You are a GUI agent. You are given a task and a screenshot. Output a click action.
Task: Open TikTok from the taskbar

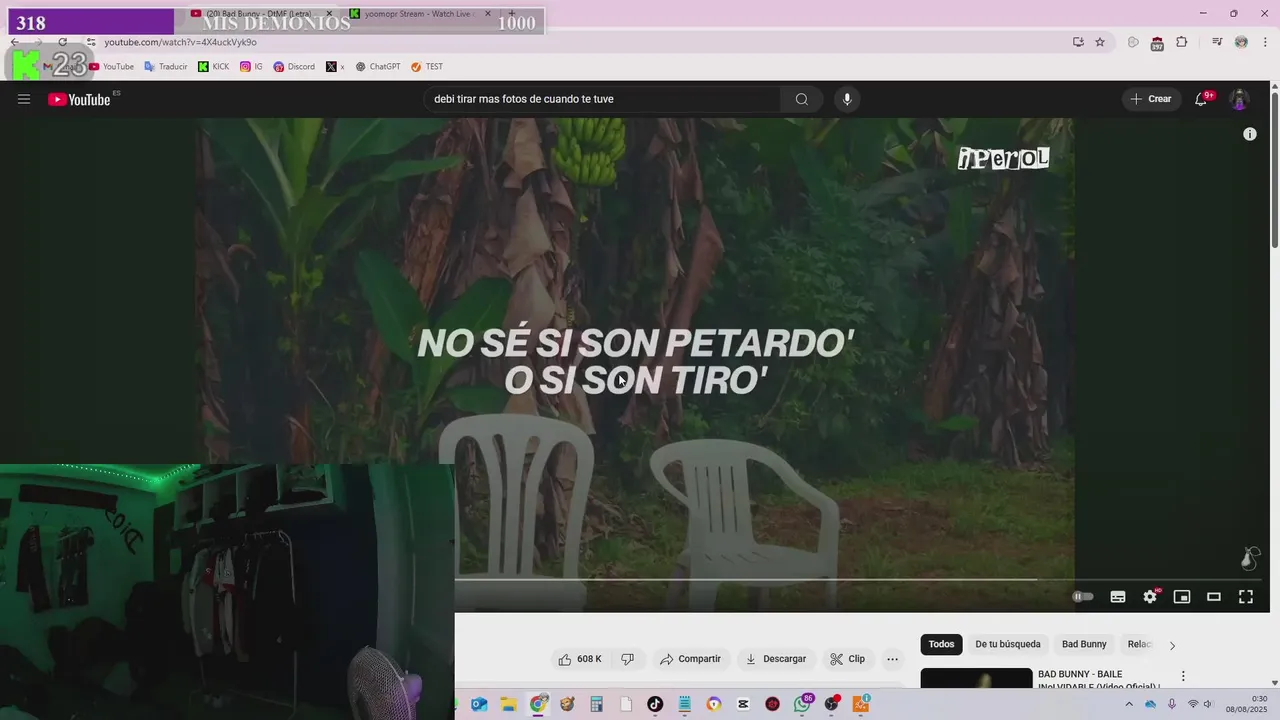click(x=655, y=704)
